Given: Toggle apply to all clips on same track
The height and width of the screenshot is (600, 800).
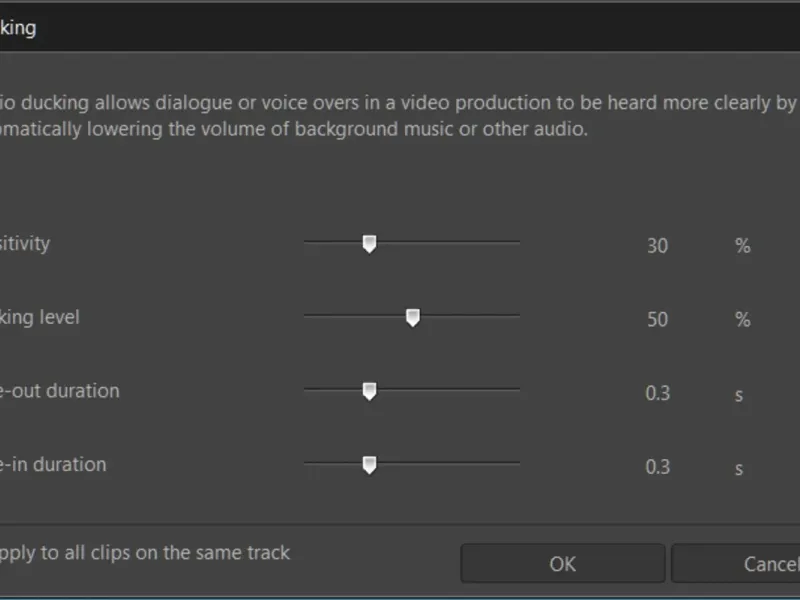Looking at the screenshot, I should [x=145, y=552].
